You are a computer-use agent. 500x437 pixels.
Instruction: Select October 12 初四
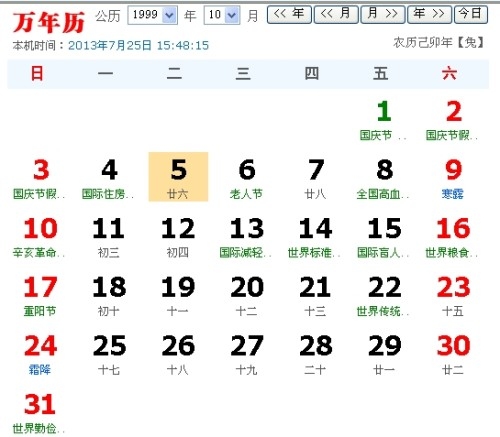pyautogui.click(x=178, y=237)
